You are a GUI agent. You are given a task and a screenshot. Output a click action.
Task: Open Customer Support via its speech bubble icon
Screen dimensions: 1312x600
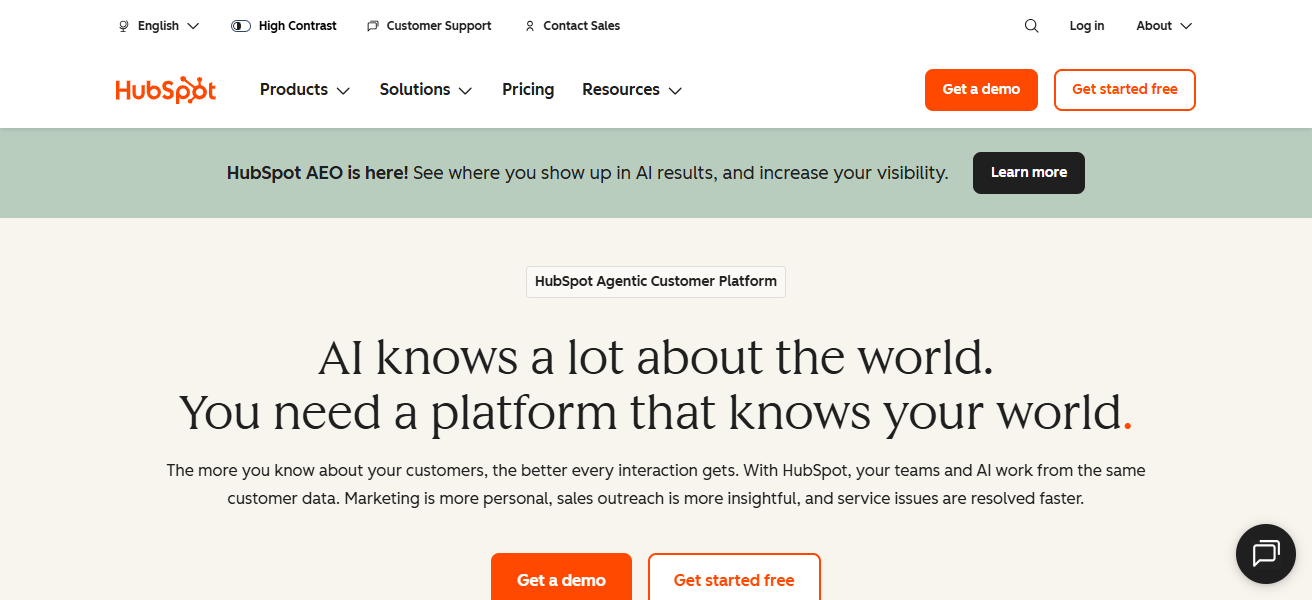tap(373, 25)
